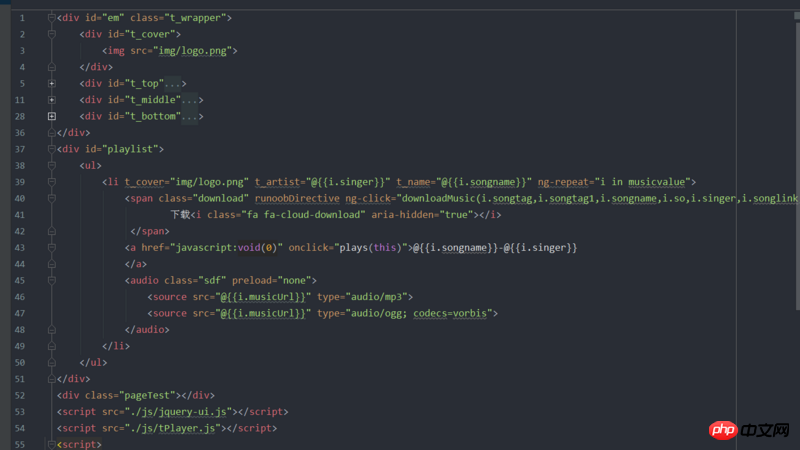Screen dimensions: 800x450
Task: Click the musicvalue identifier on line 39
Action: click(x=656, y=182)
